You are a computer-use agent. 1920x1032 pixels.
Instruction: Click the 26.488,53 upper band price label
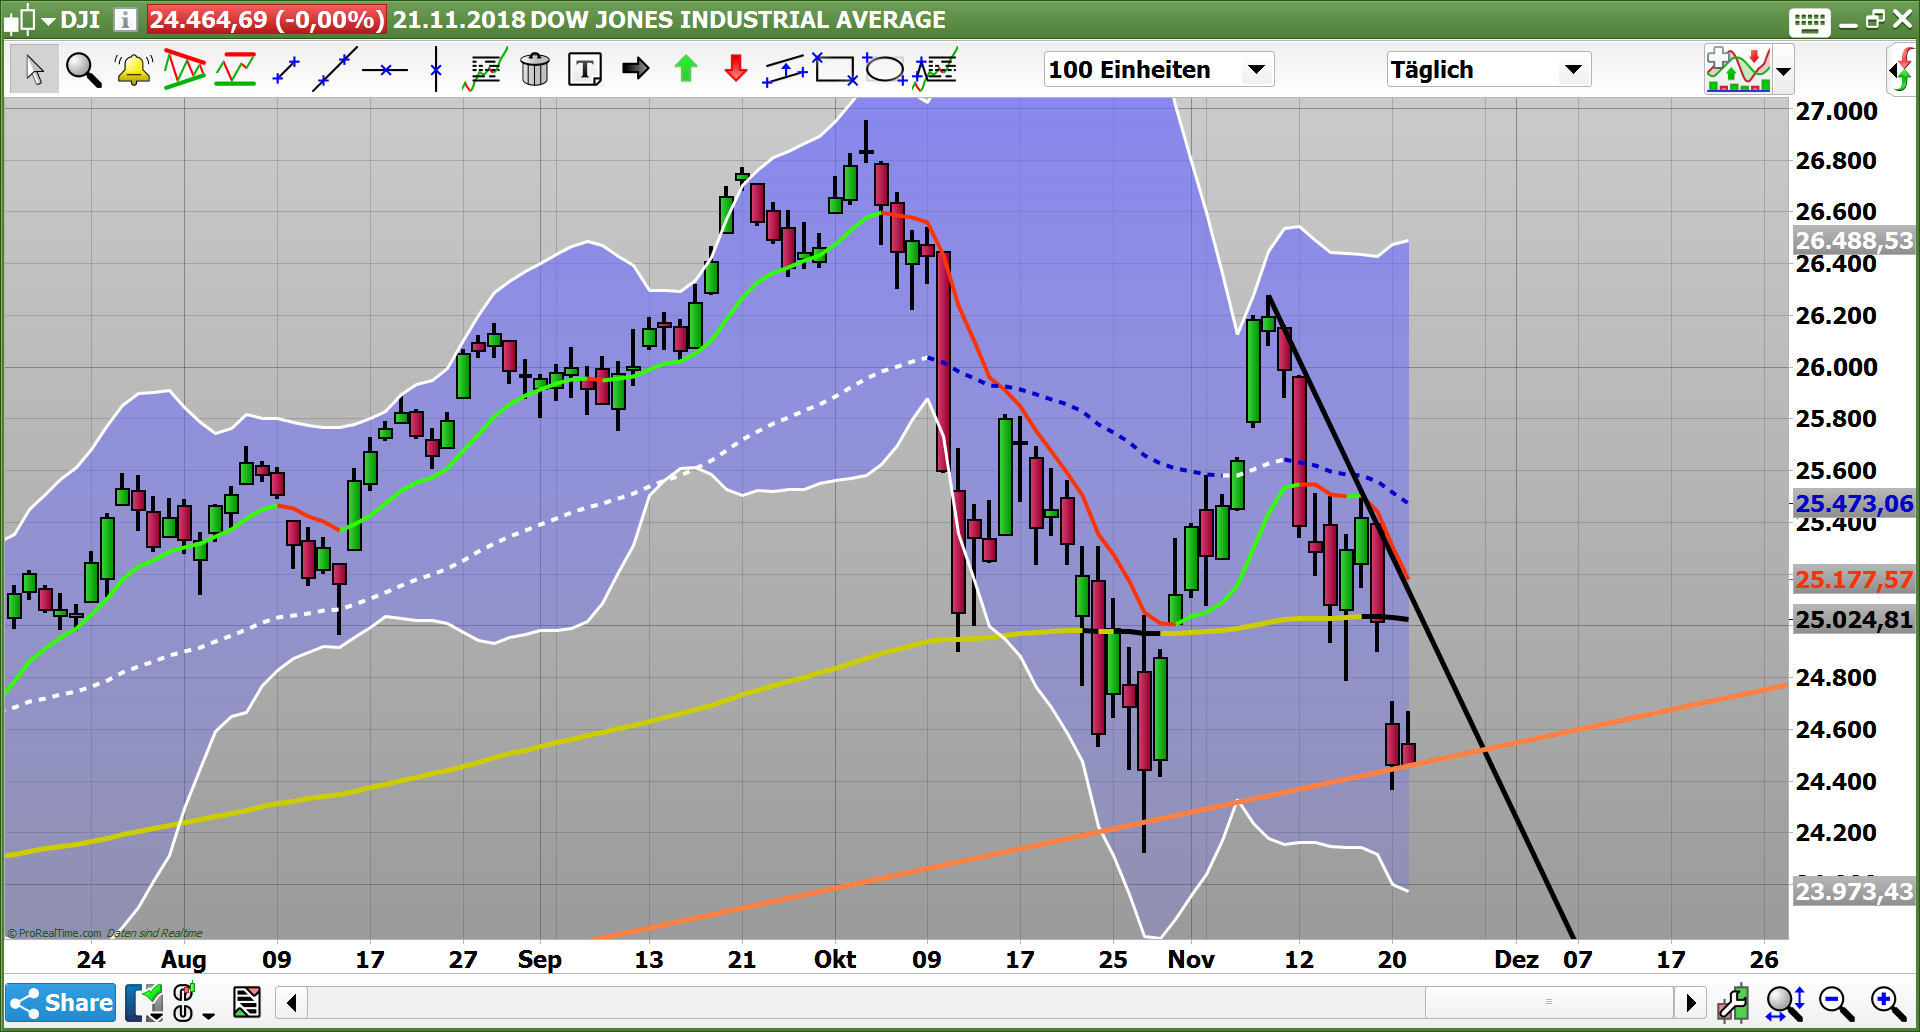pyautogui.click(x=1854, y=241)
